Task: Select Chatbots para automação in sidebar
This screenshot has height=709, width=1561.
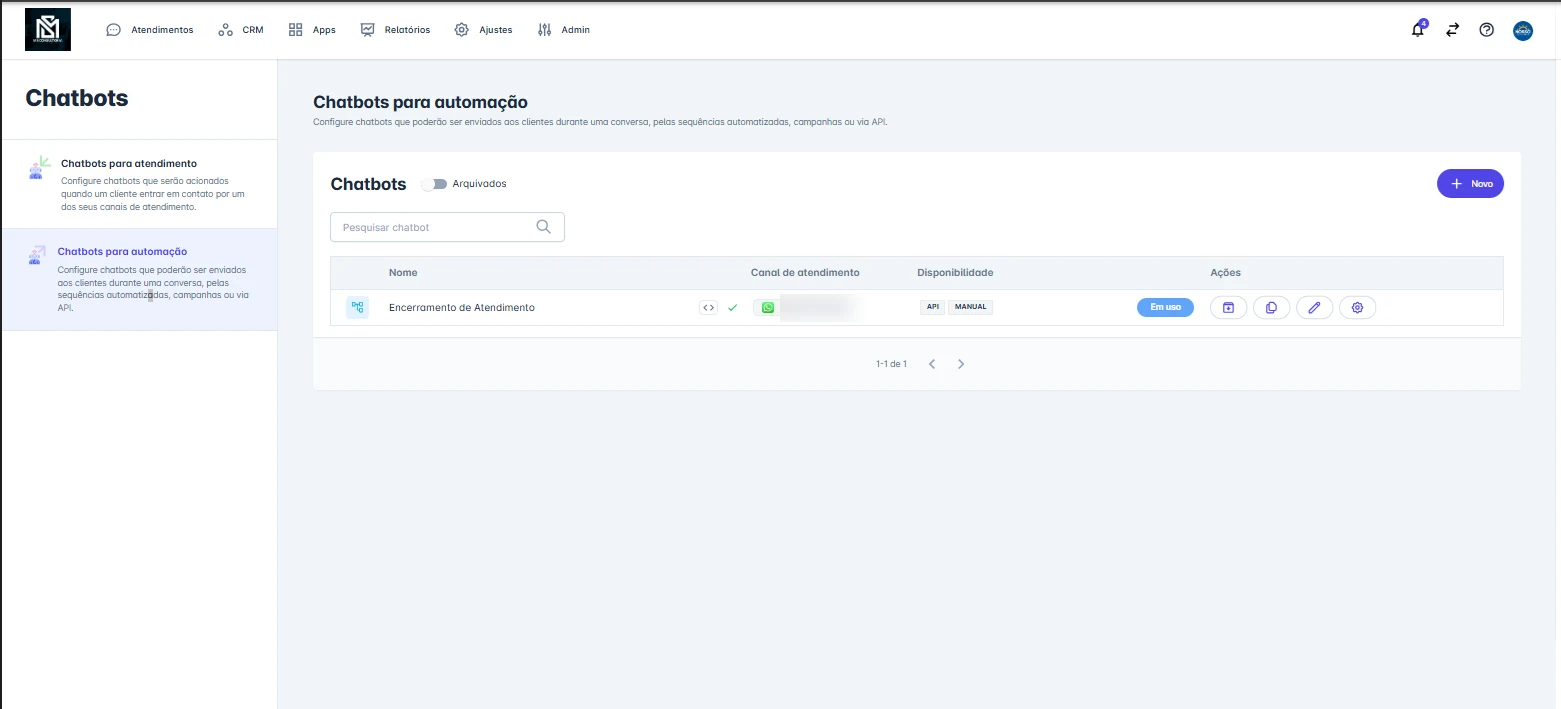Action: [x=139, y=280]
